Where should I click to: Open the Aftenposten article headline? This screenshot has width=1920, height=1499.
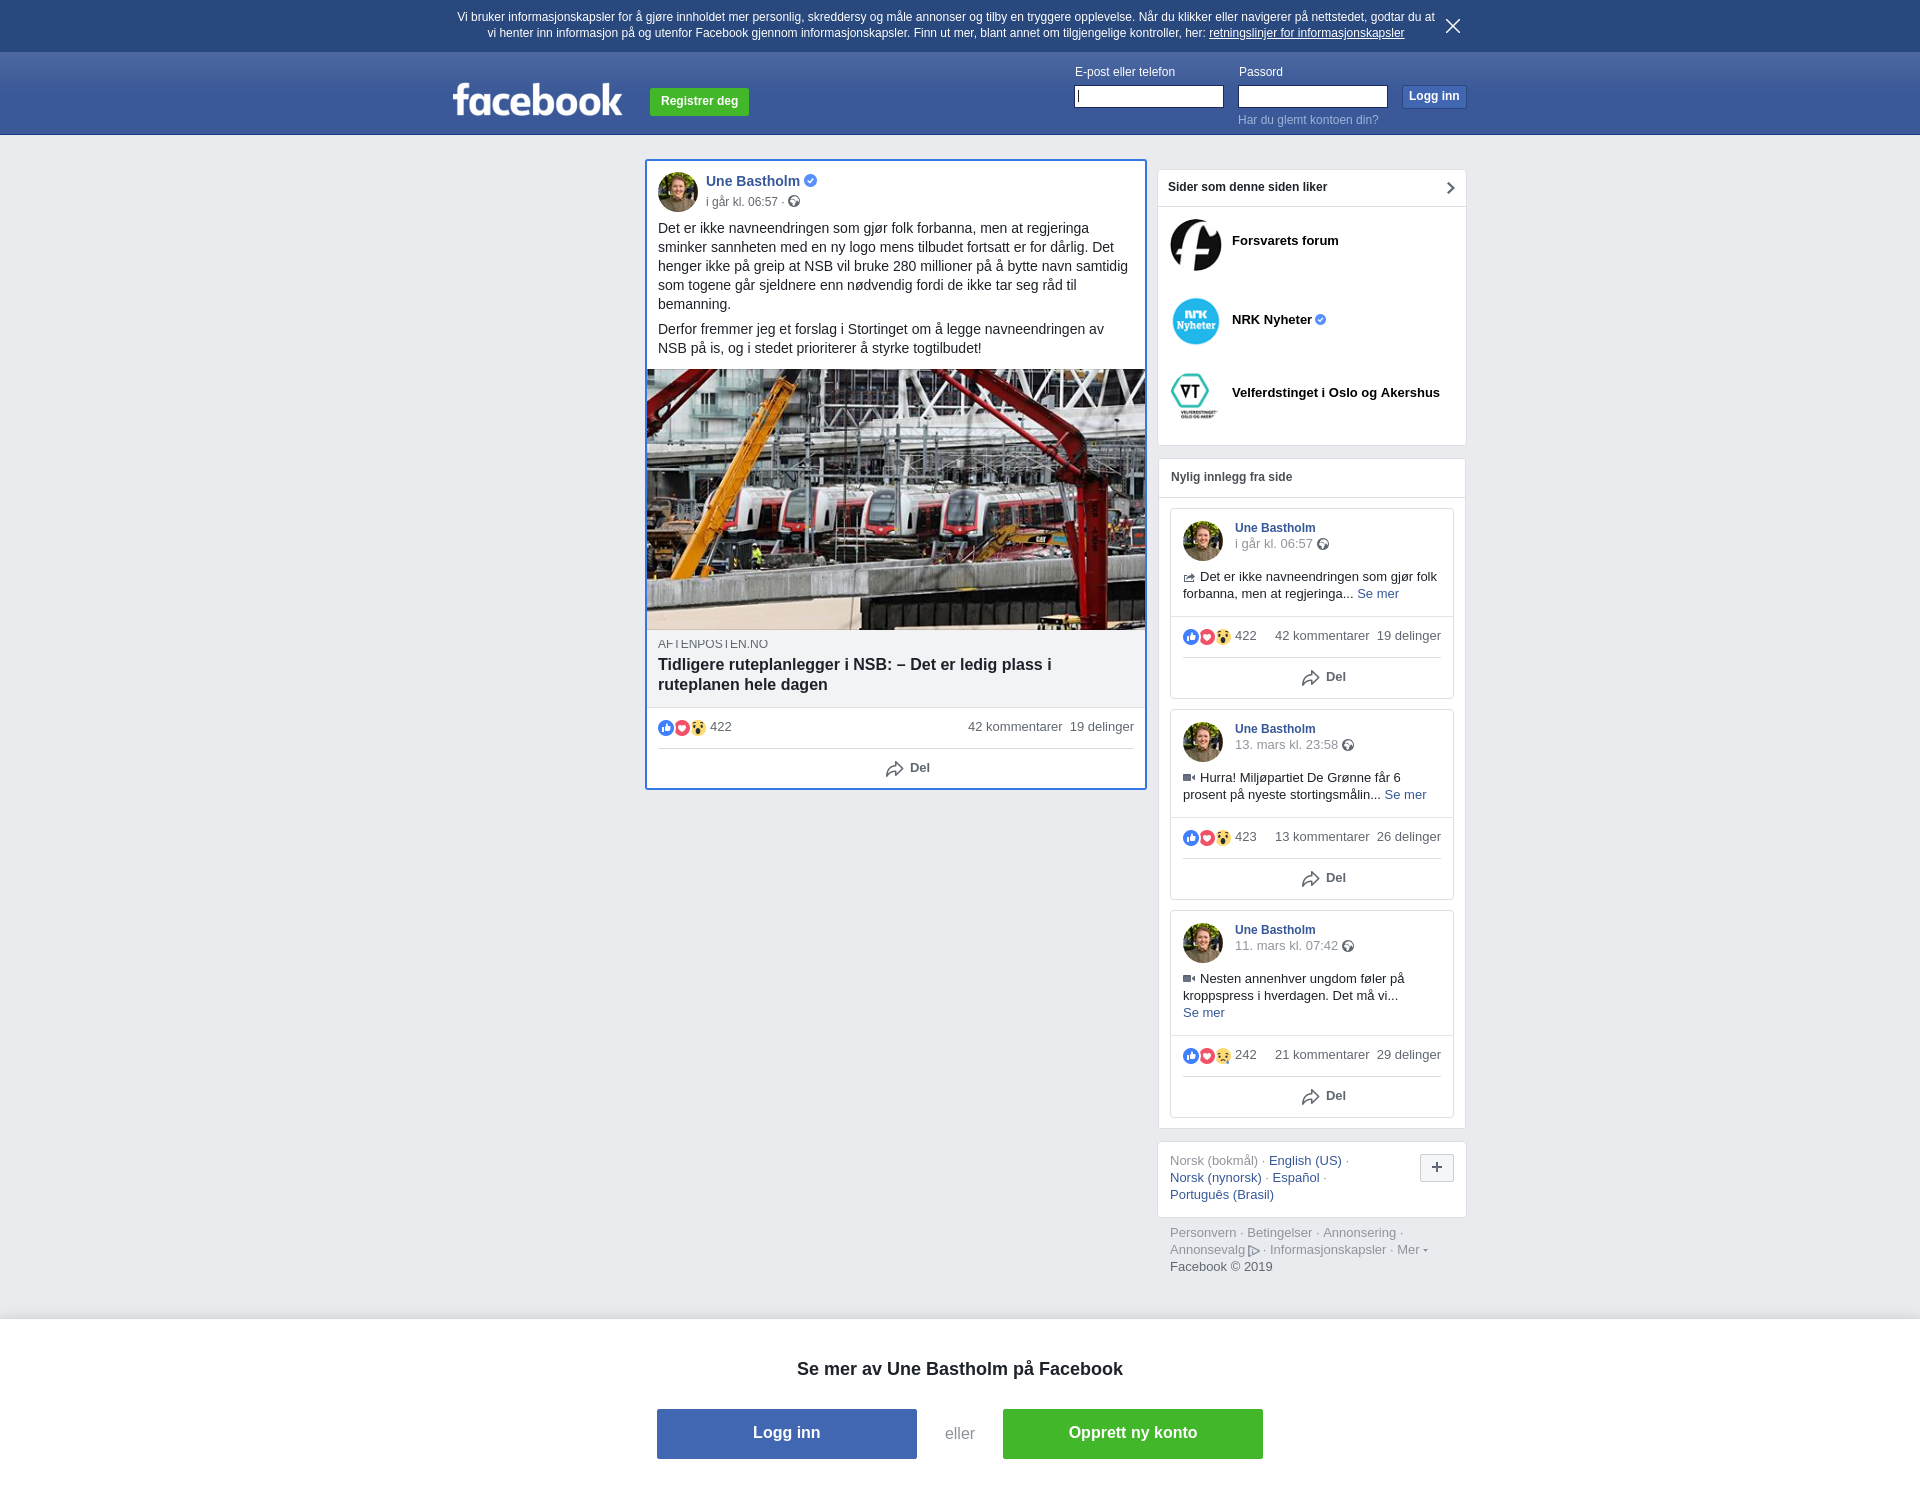(855, 675)
